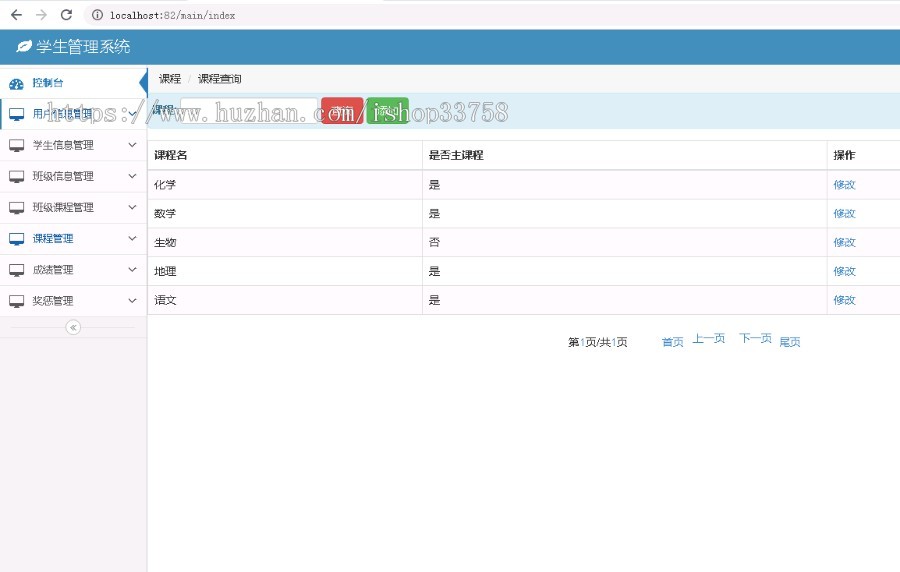Open 学生信息管理 menu
The image size is (900, 572).
73,145
